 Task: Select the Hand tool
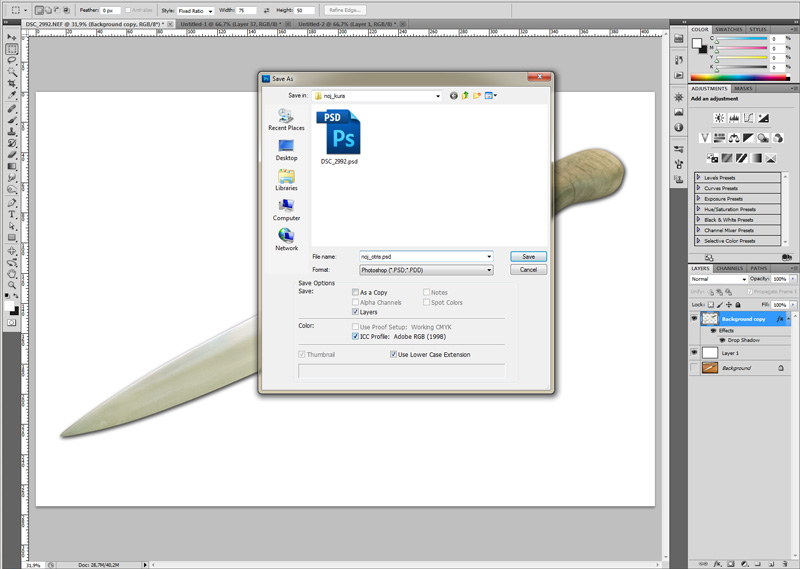[12, 274]
